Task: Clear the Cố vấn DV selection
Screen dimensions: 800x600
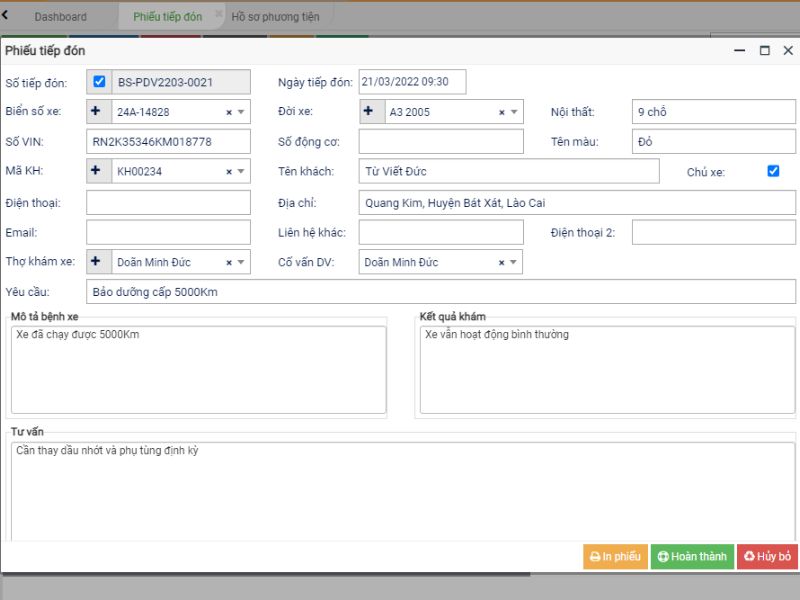Action: (502, 263)
